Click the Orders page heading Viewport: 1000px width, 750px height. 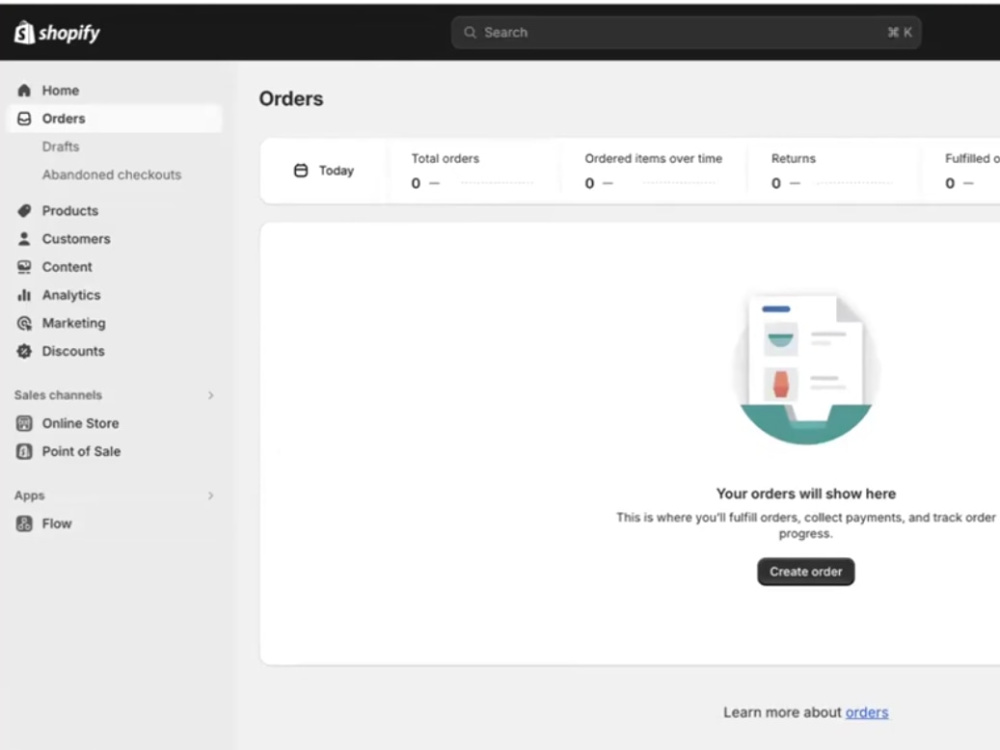coord(291,99)
